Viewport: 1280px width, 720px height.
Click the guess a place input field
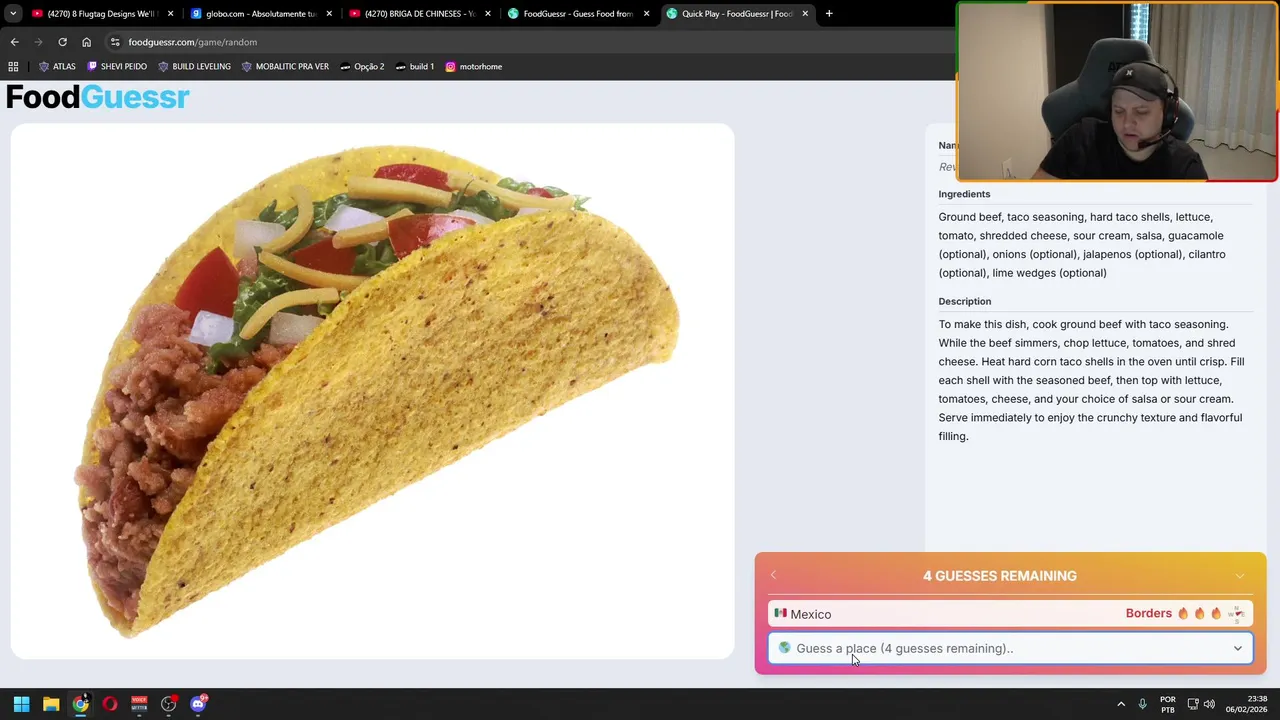pyautogui.click(x=1010, y=648)
